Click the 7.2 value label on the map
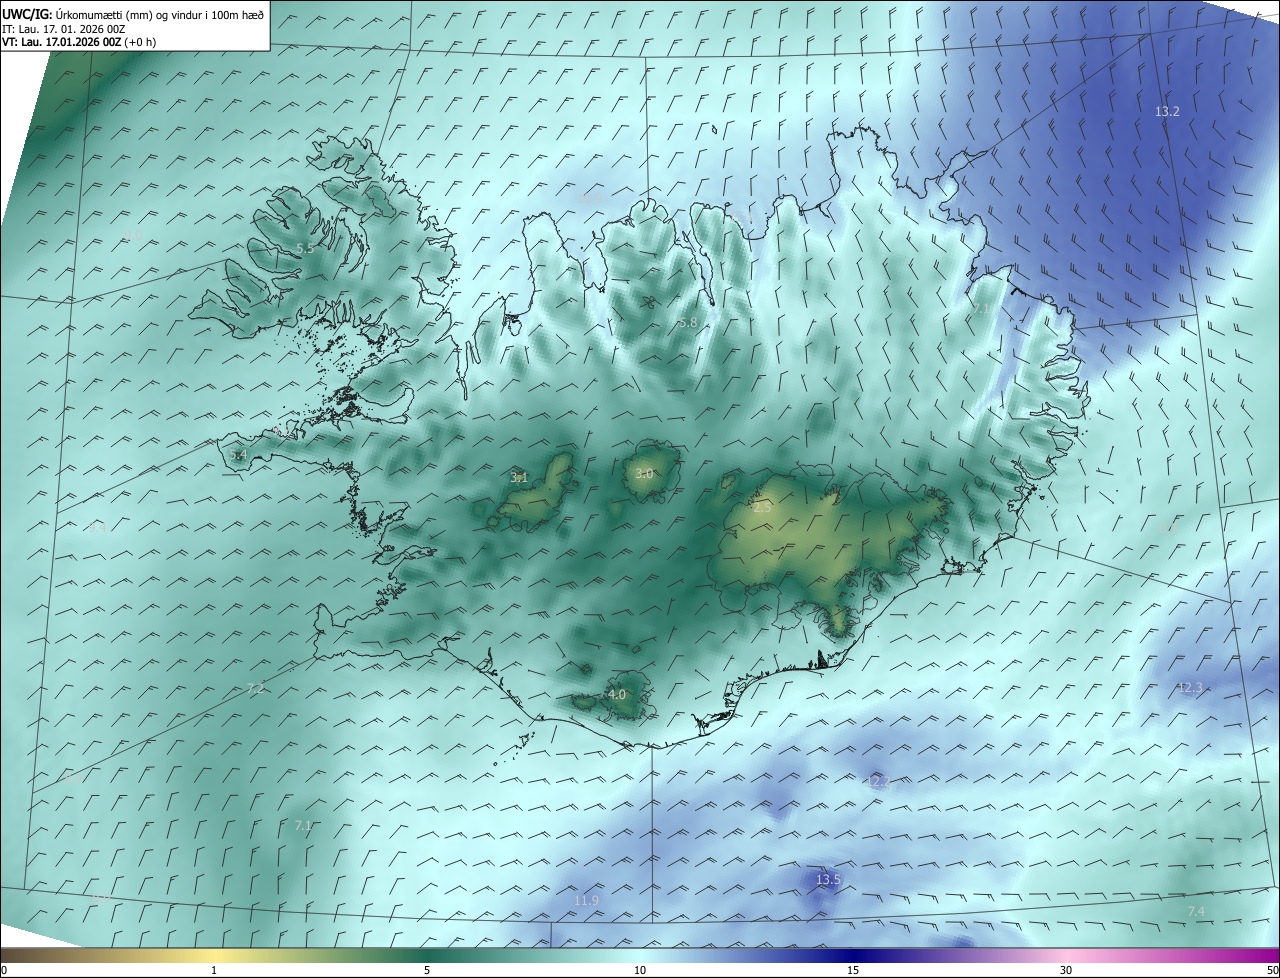 (x=255, y=689)
